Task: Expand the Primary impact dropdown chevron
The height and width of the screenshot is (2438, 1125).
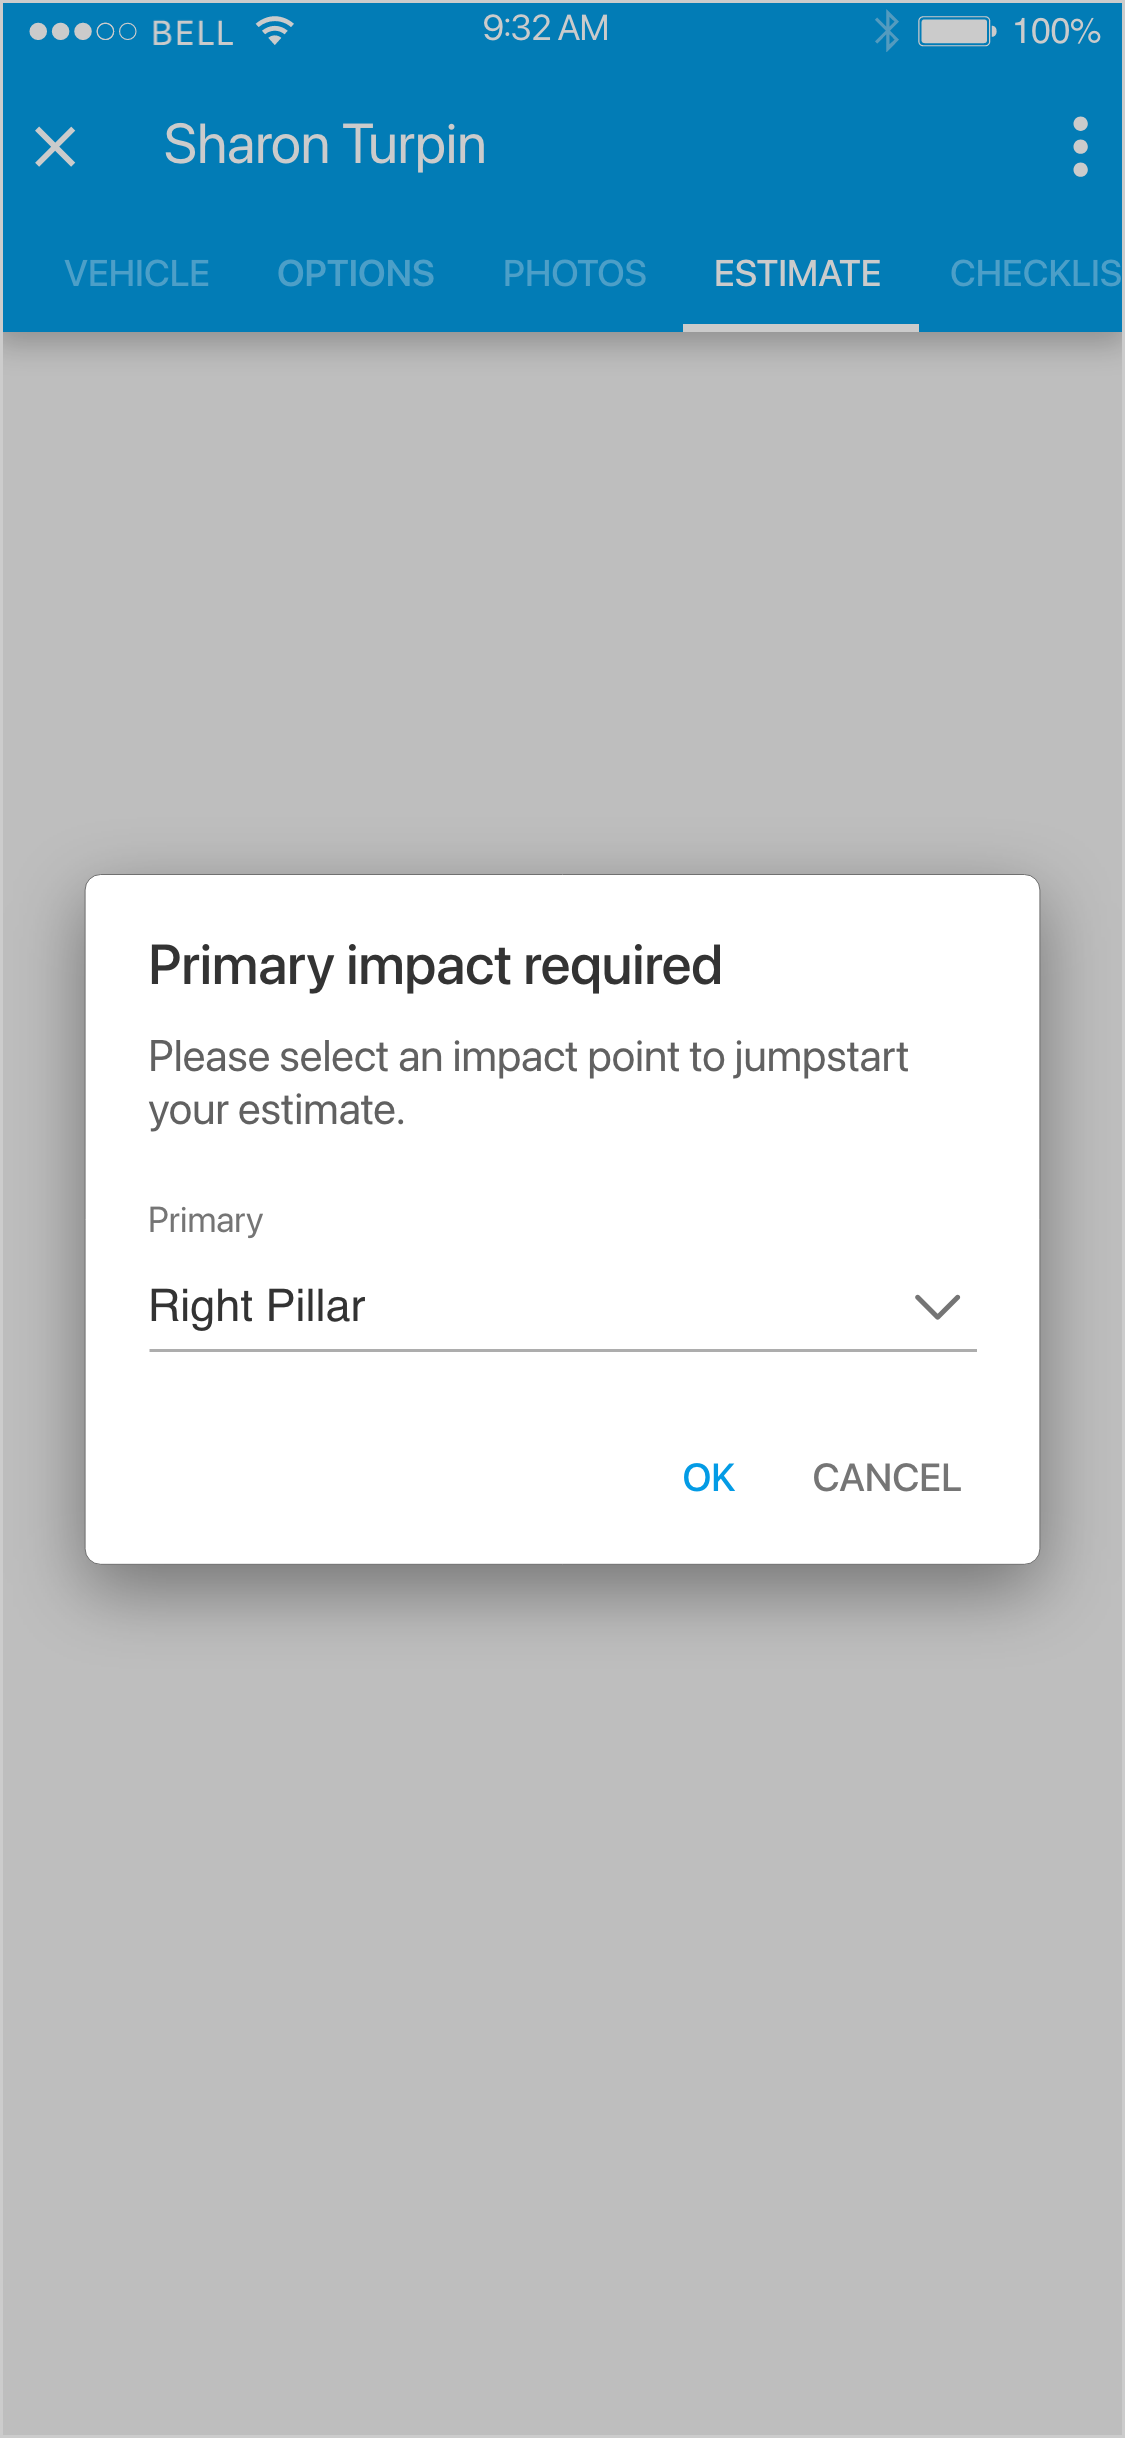Action: pyautogui.click(x=937, y=1306)
